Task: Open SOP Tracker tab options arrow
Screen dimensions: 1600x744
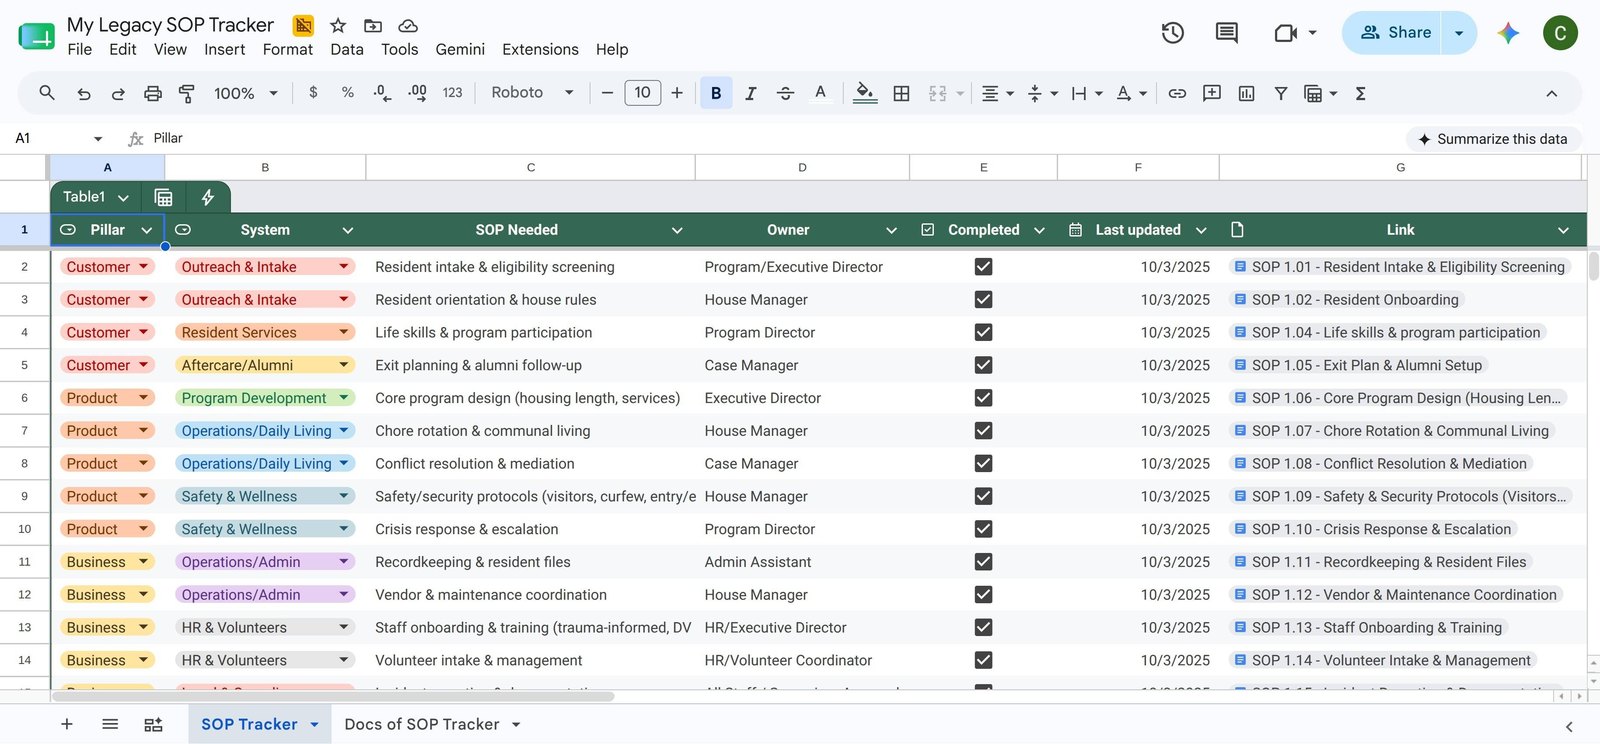Action: tap(314, 724)
